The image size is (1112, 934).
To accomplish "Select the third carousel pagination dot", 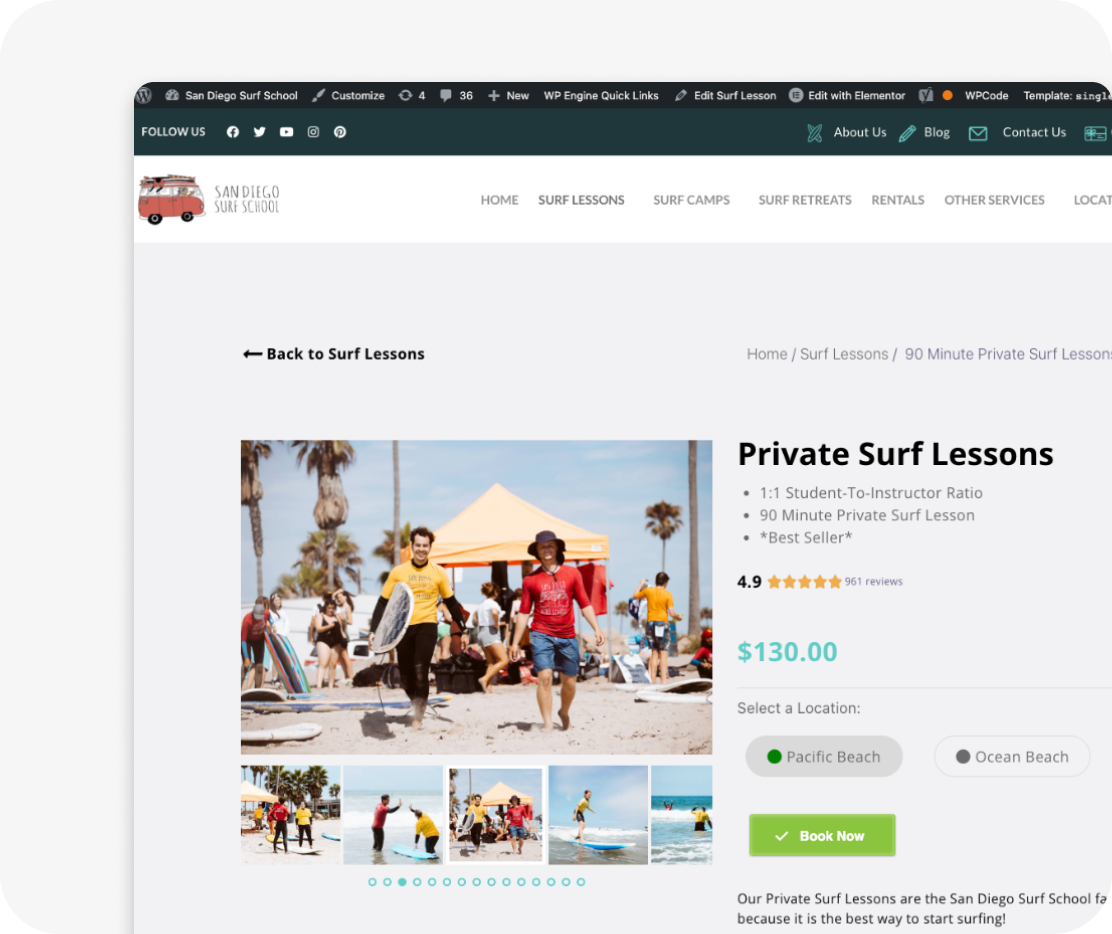I will 402,882.
